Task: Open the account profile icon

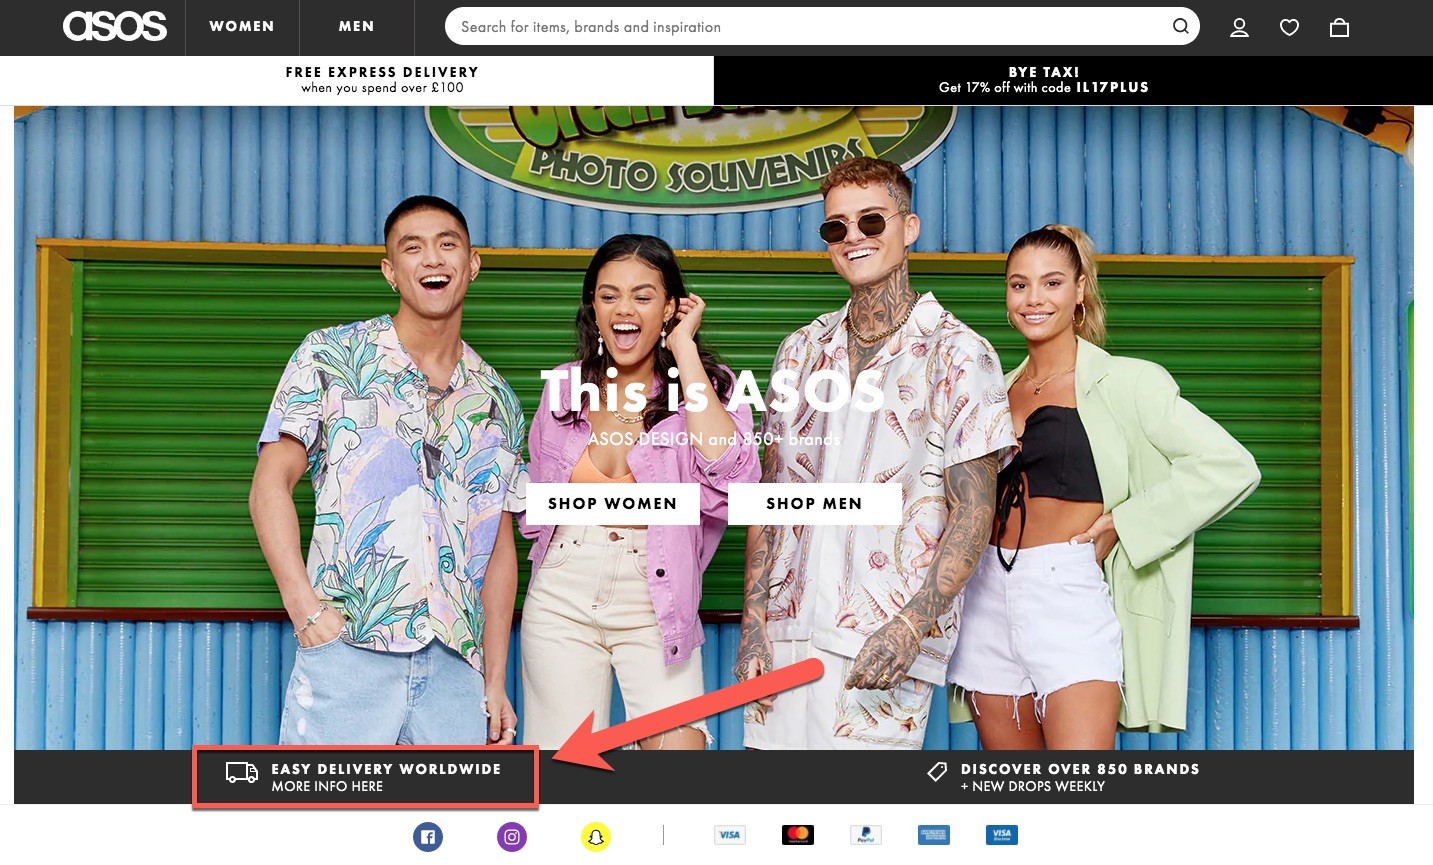Action: coord(1239,28)
